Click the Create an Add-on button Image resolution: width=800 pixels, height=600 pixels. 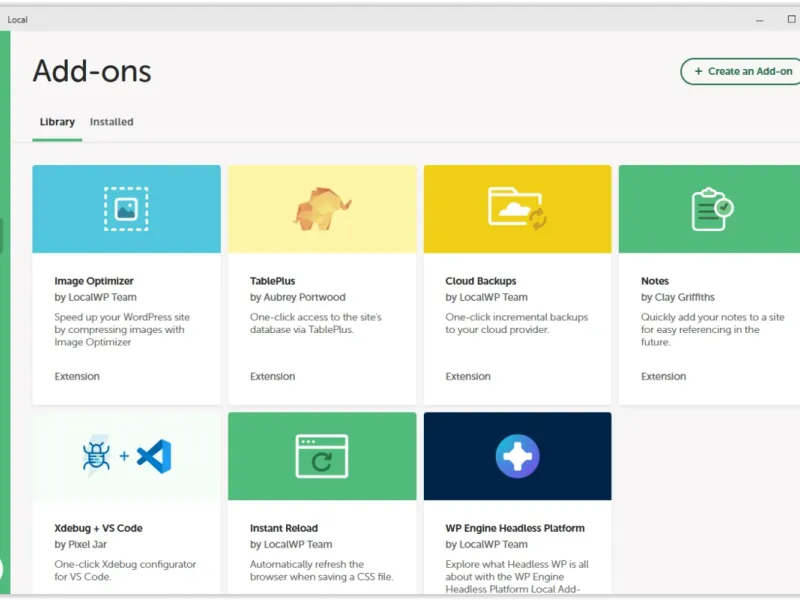click(742, 71)
